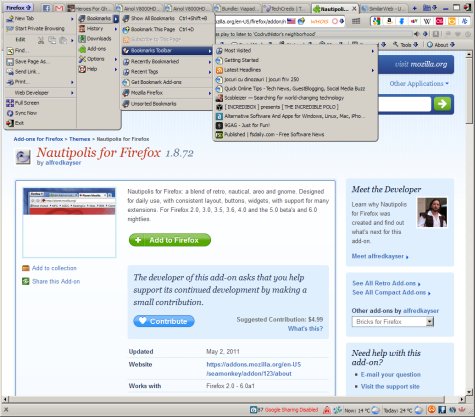
Task: Click the Google search engine icon in toolbar
Action: [x=377, y=21]
